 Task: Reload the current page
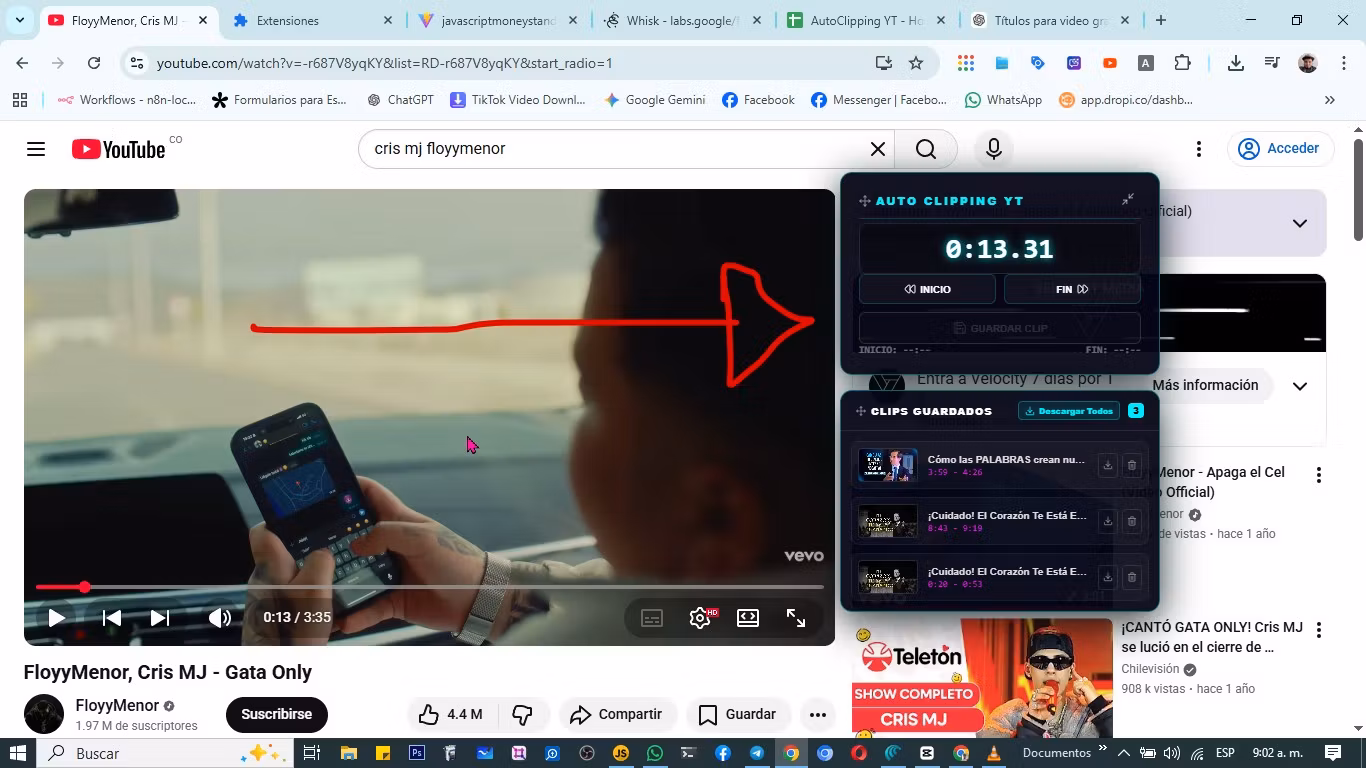94,63
